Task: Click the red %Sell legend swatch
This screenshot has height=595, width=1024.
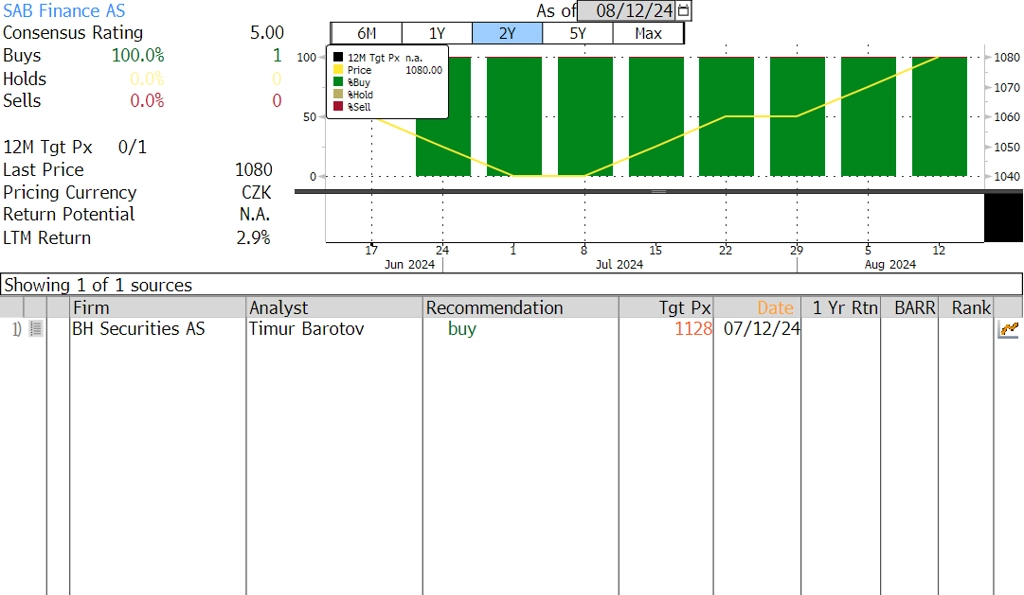Action: [x=338, y=106]
